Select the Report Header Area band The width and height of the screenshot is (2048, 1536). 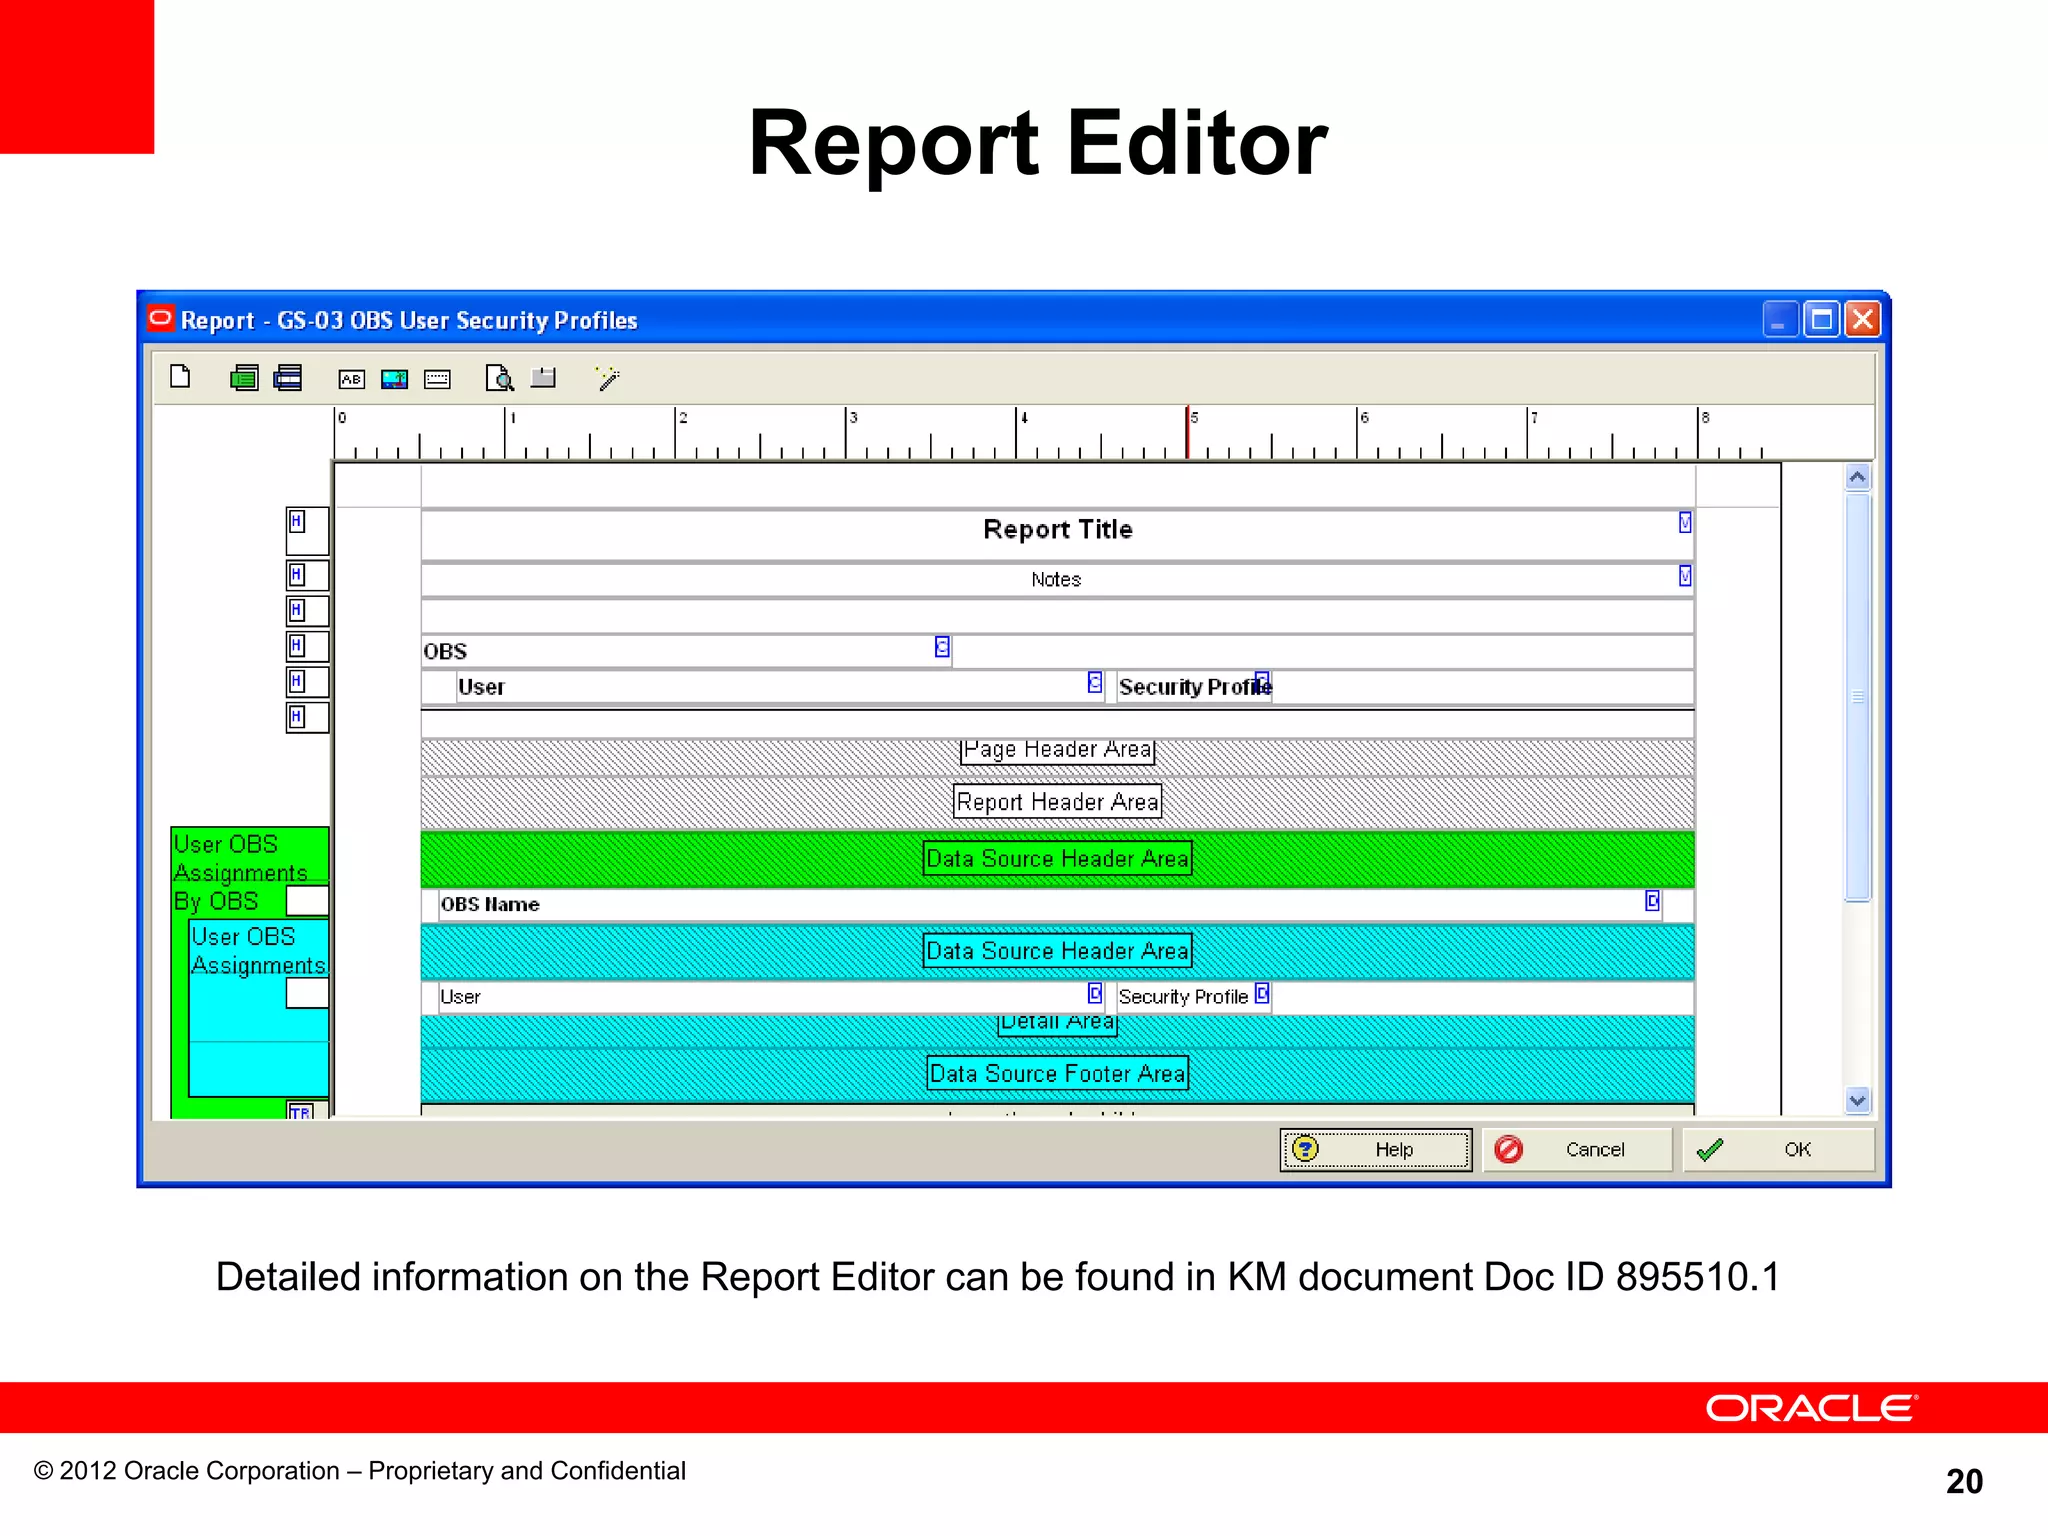pos(1057,803)
